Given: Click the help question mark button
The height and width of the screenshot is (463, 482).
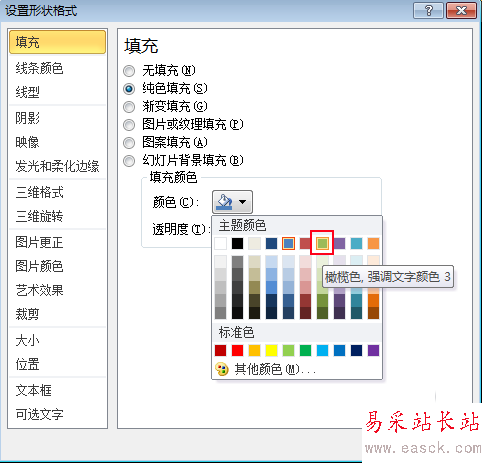Looking at the screenshot, I should (428, 11).
